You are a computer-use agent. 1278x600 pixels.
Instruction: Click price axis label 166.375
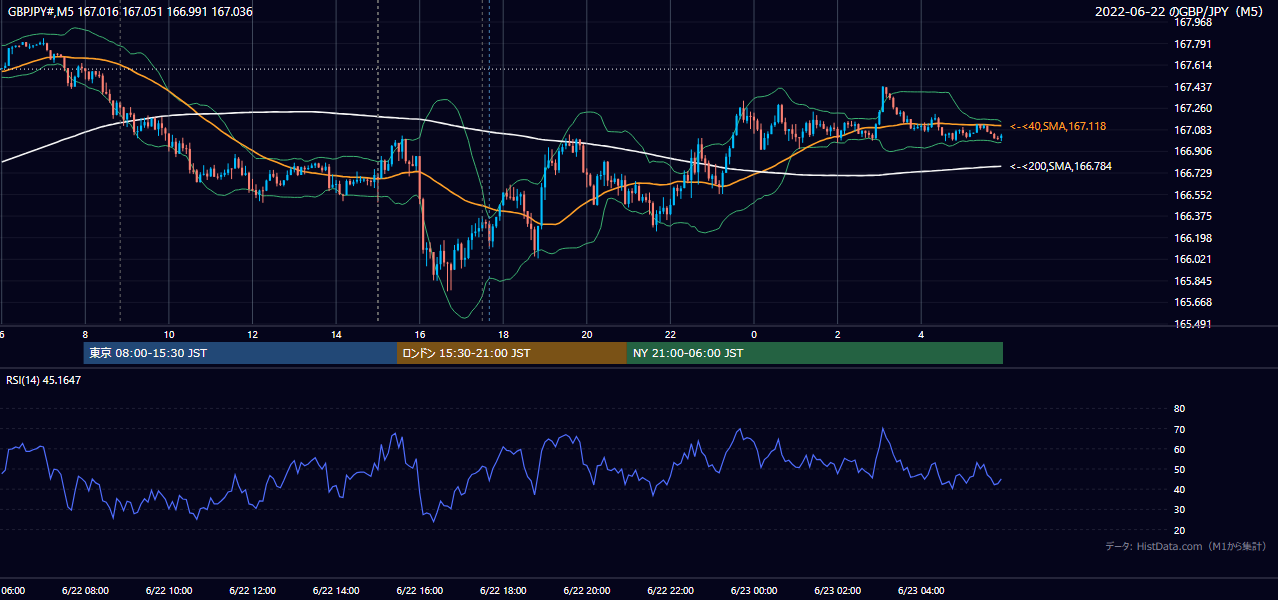coord(1192,216)
